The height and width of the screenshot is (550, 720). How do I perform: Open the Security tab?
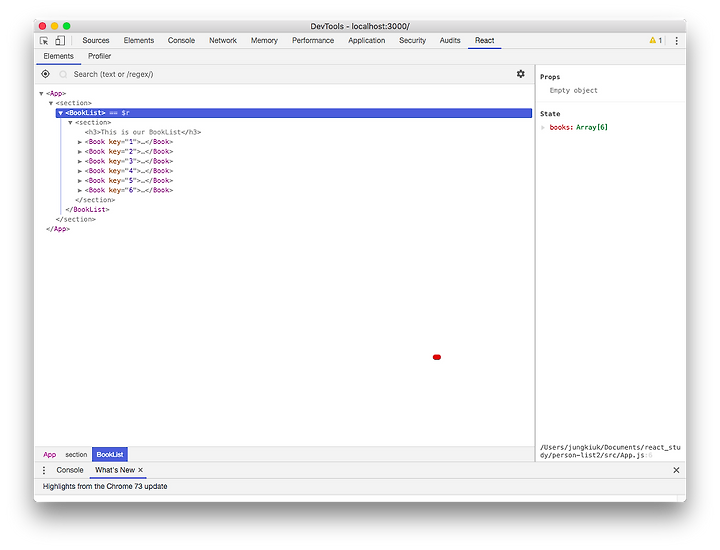click(412, 40)
